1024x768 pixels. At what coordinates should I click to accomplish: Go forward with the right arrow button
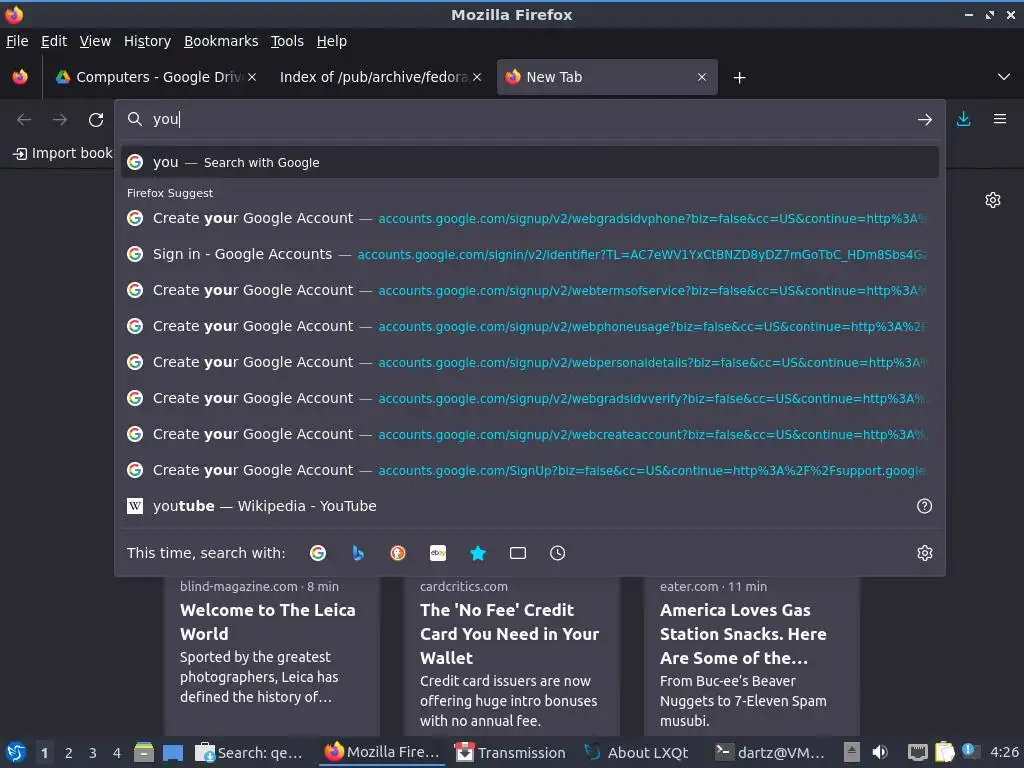(x=59, y=120)
